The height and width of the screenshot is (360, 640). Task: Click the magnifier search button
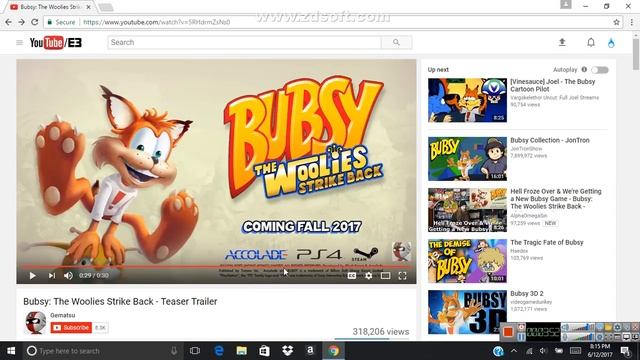(x=396, y=42)
